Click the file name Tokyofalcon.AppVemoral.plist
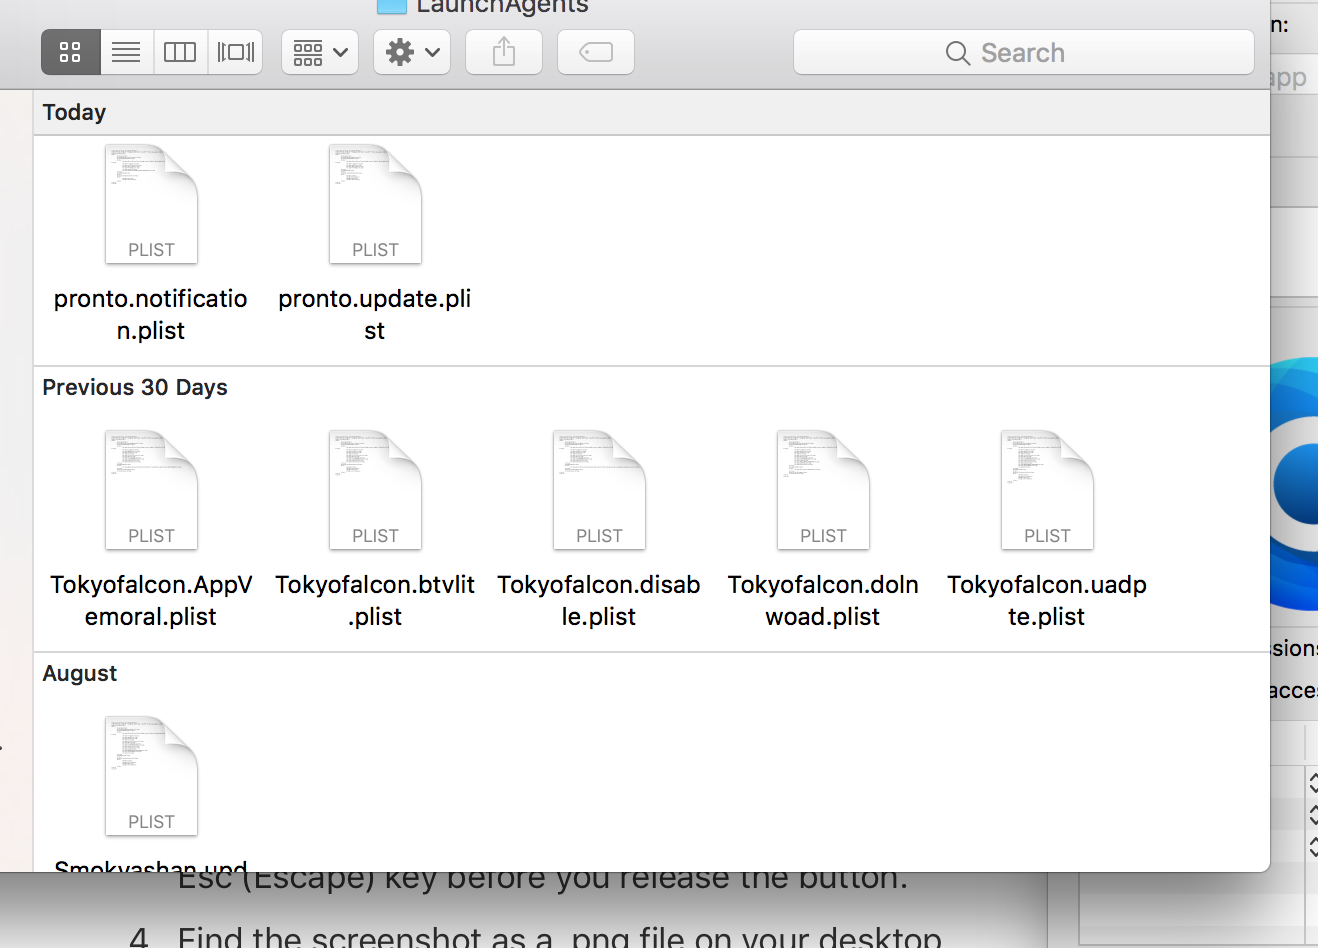Image resolution: width=1318 pixels, height=948 pixels. pos(151,601)
